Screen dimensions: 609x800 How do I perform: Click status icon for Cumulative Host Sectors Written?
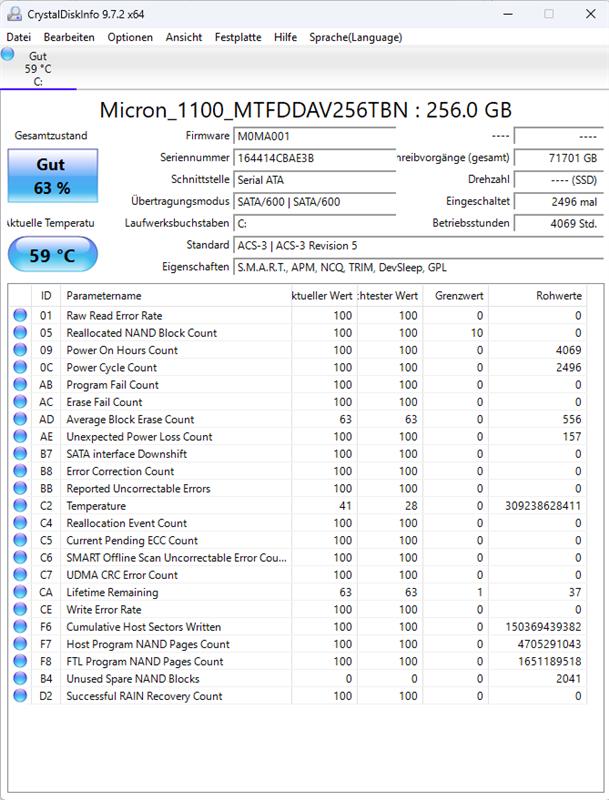point(20,627)
